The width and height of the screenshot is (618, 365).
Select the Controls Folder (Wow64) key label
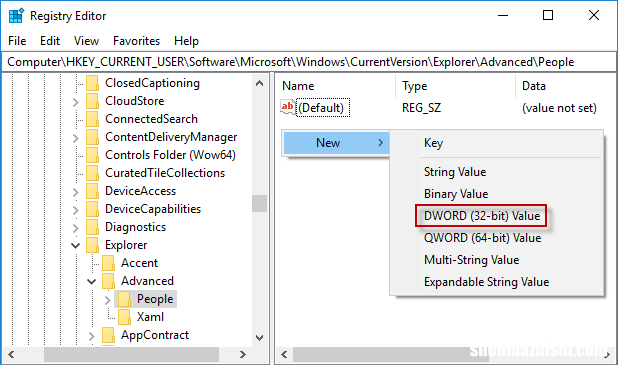click(170, 155)
